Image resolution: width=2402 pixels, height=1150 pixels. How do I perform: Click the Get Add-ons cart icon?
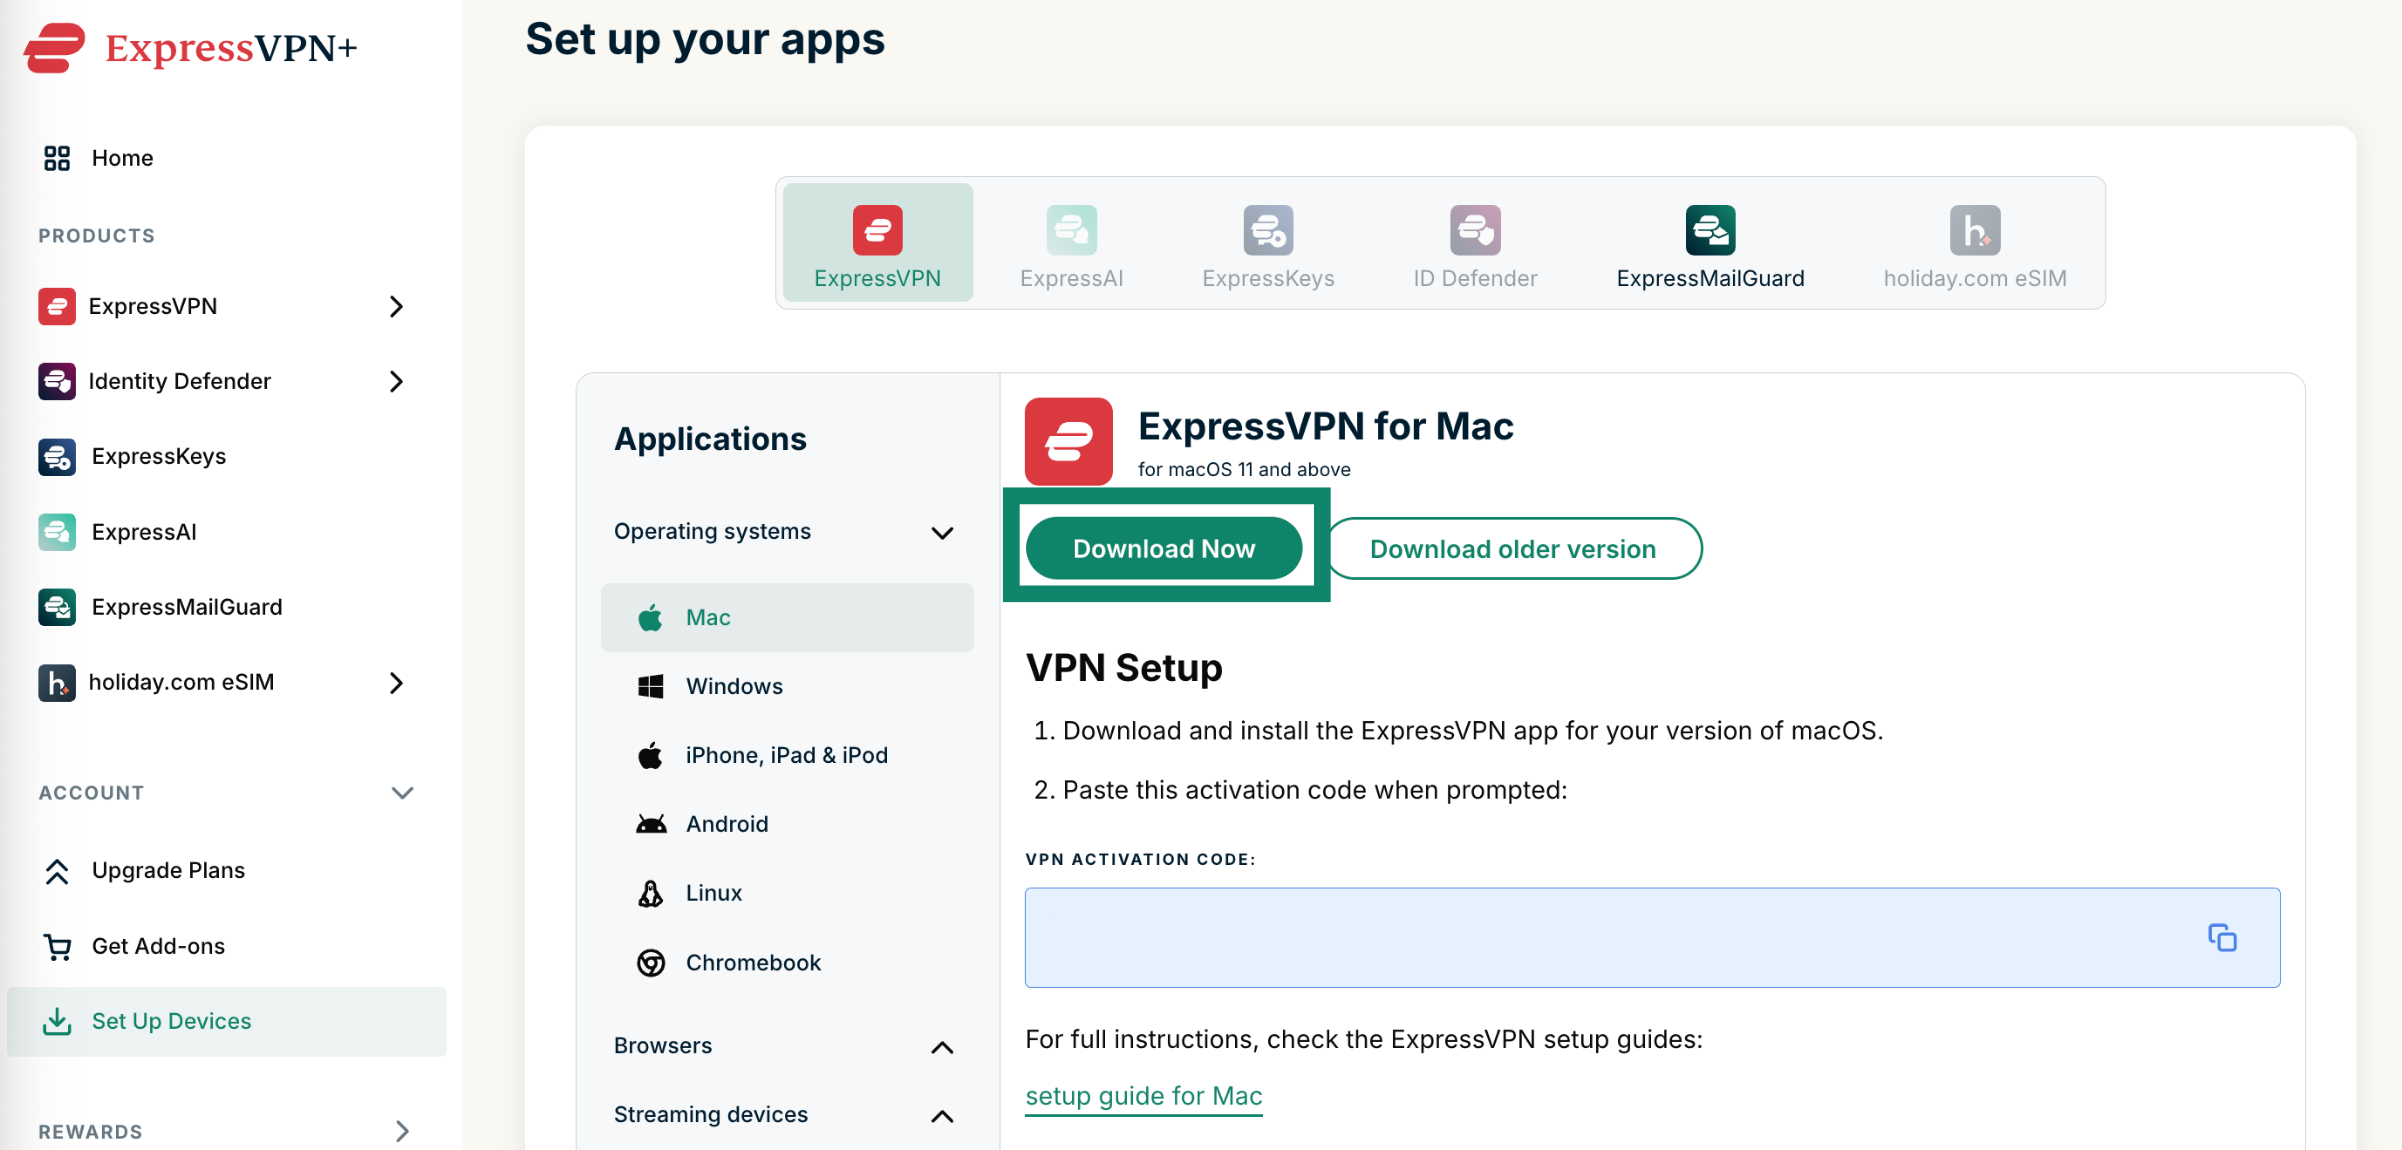(57, 946)
